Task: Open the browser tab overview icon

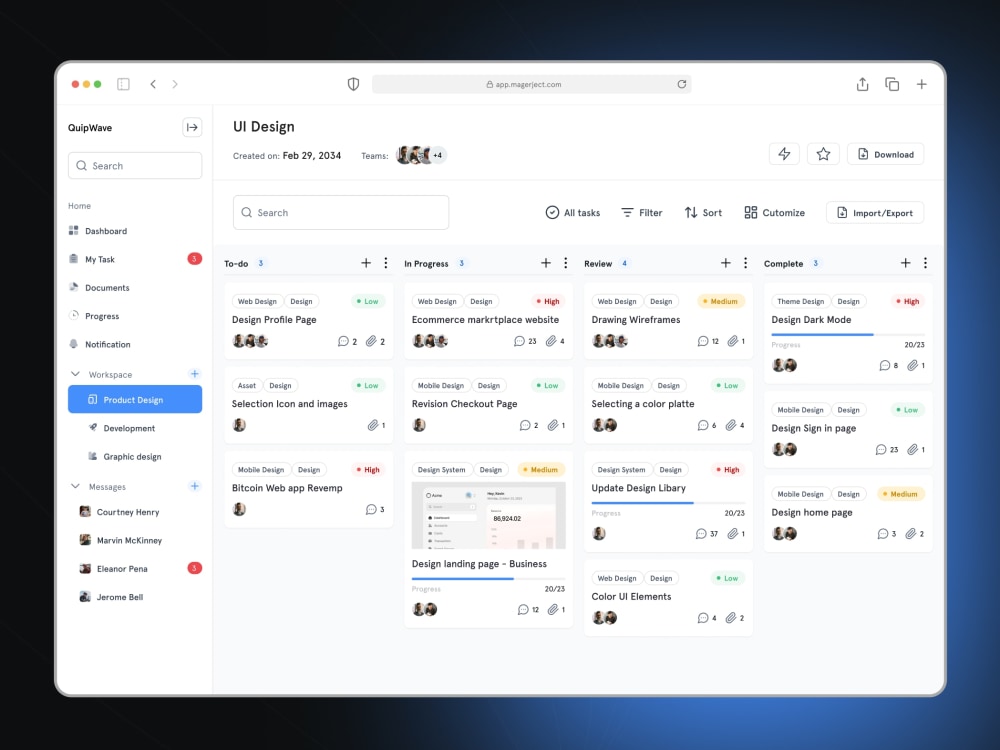Action: [x=892, y=84]
